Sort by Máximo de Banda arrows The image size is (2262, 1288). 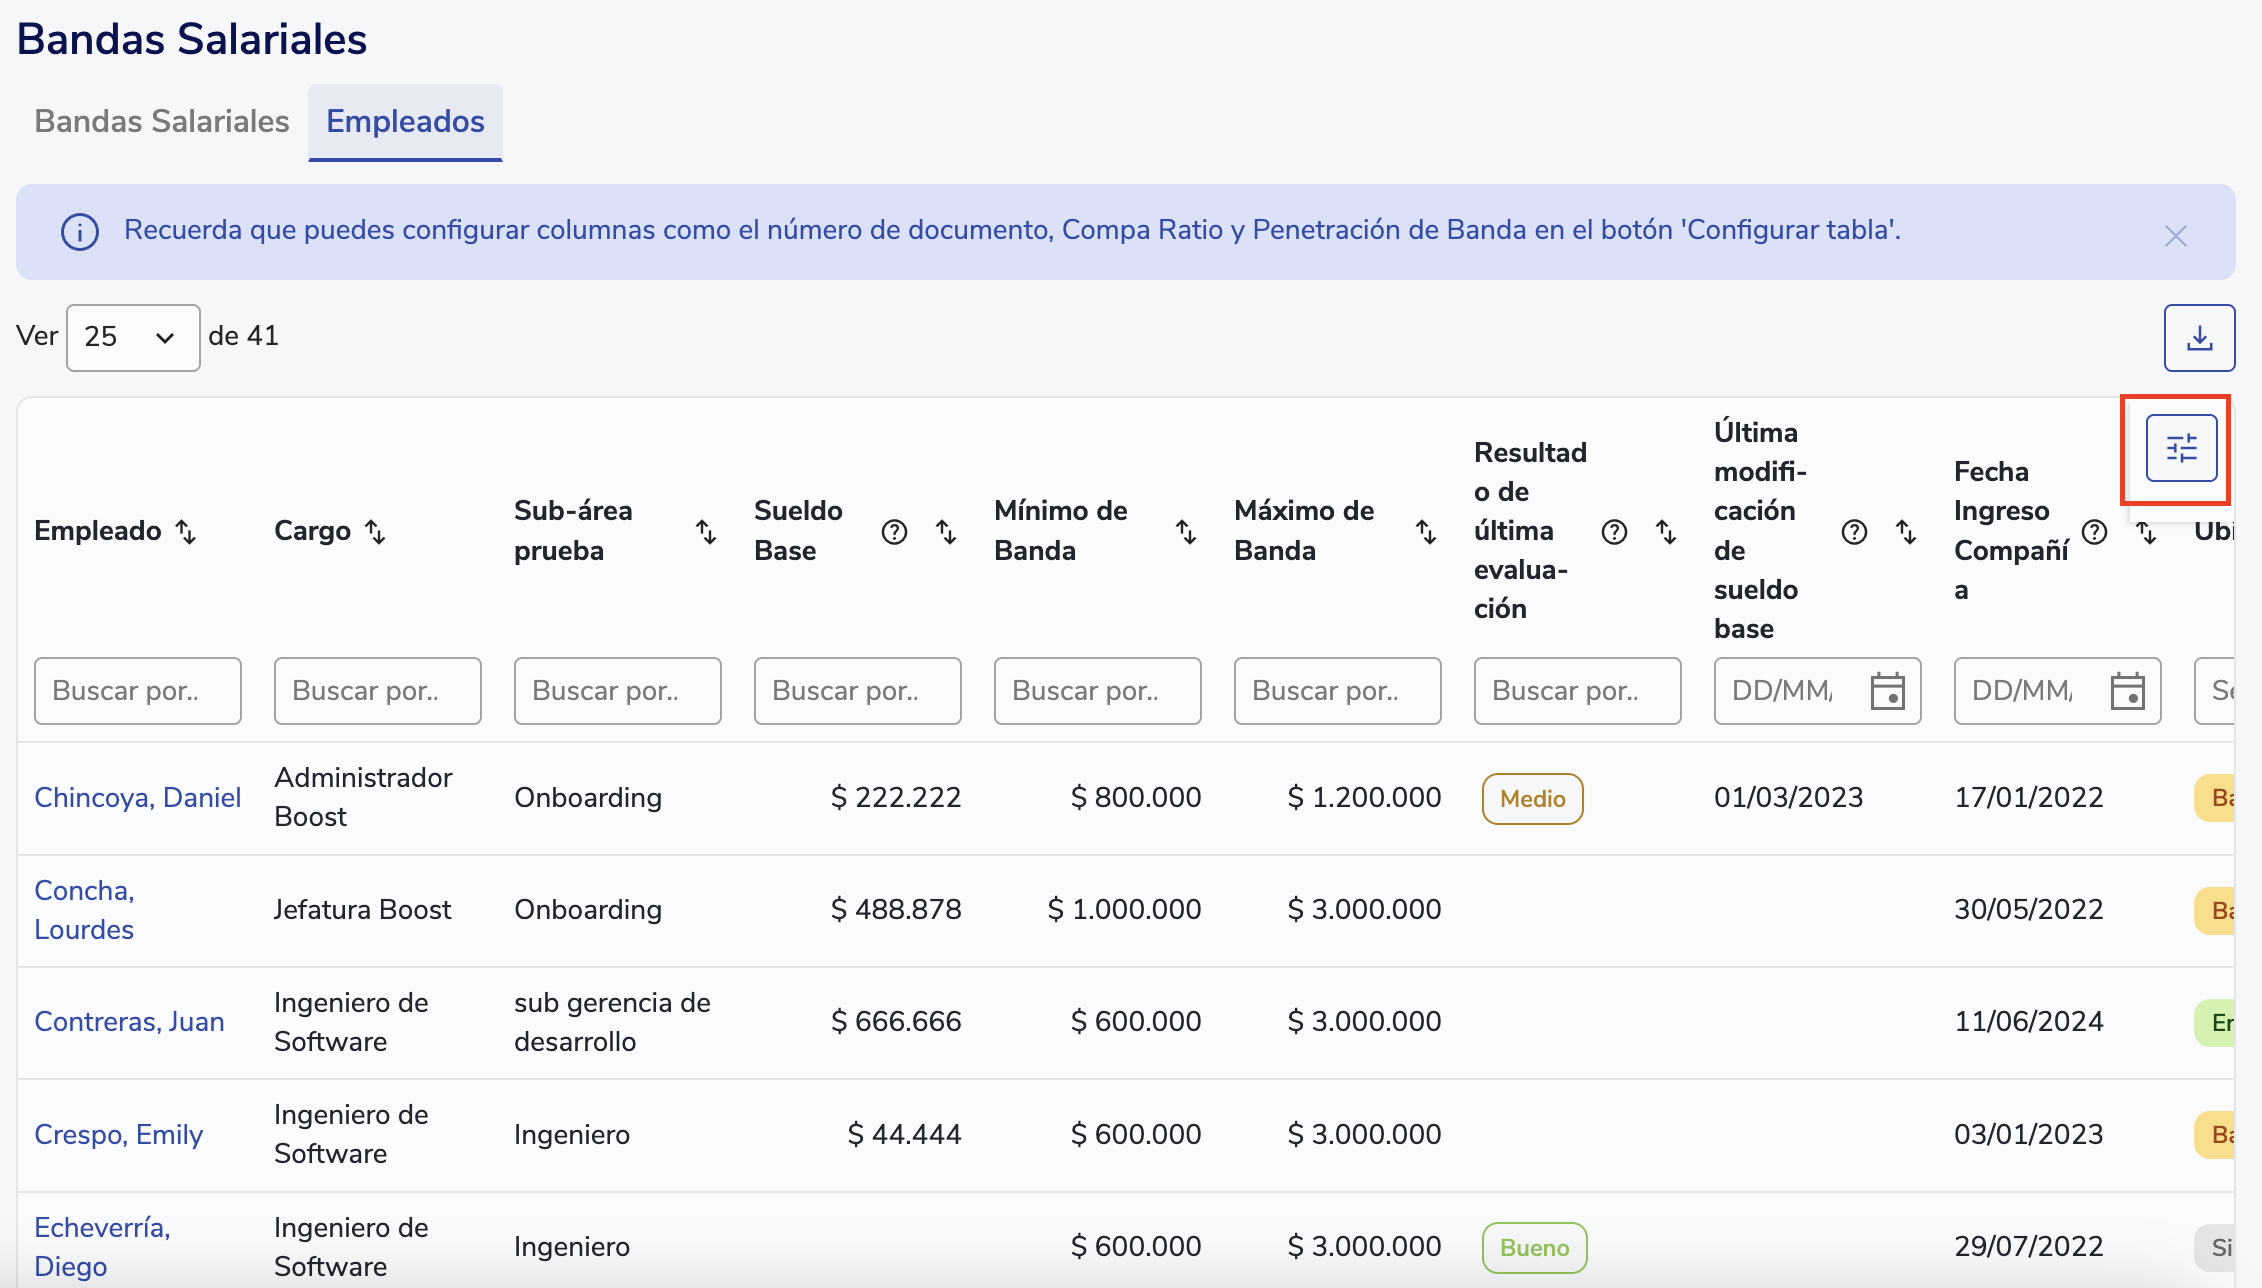[1426, 532]
